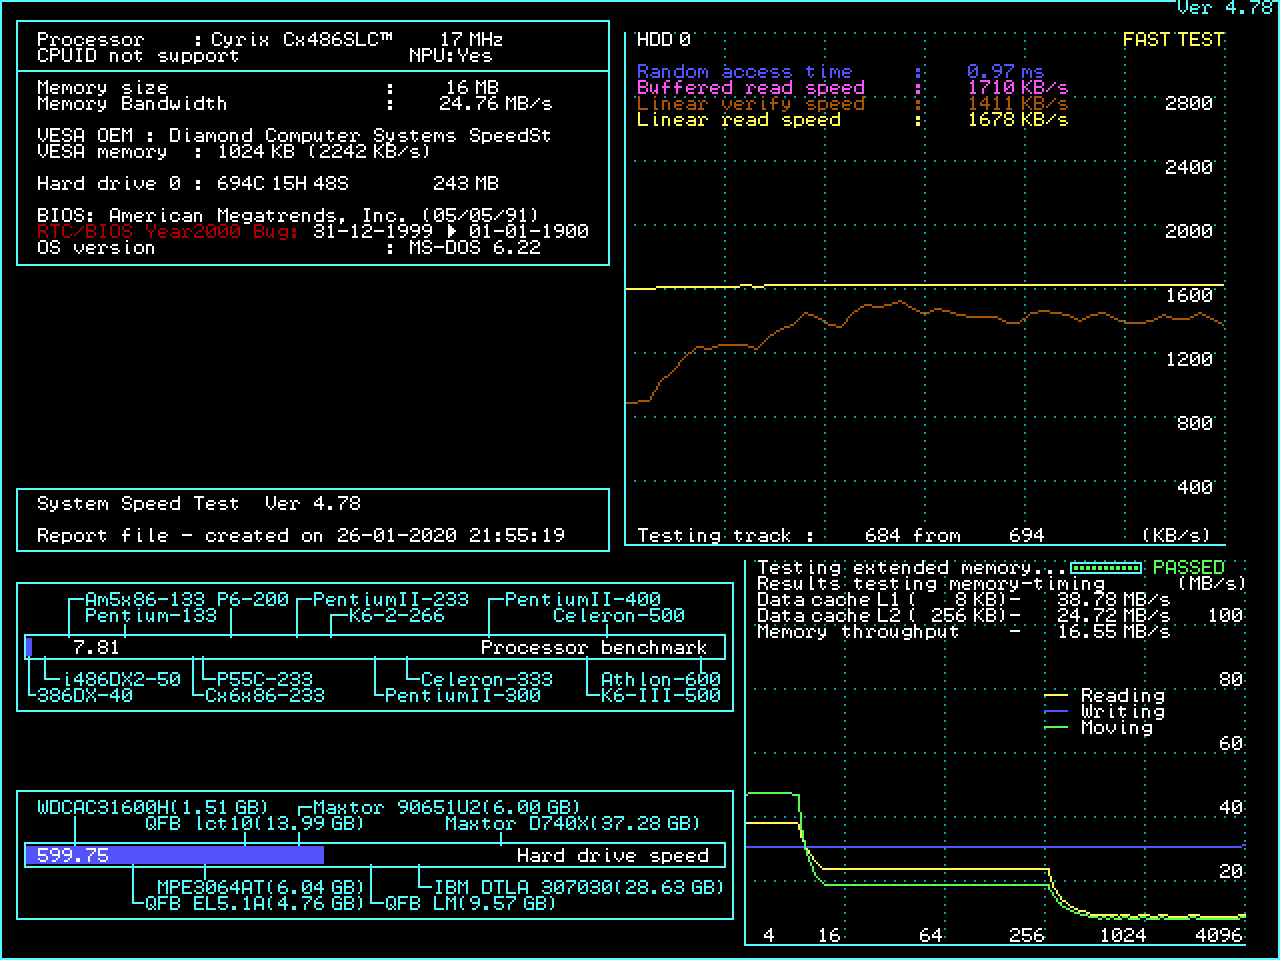The height and width of the screenshot is (960, 1280).
Task: Click the 'NPU:Yes' indicator
Action: pos(450,56)
